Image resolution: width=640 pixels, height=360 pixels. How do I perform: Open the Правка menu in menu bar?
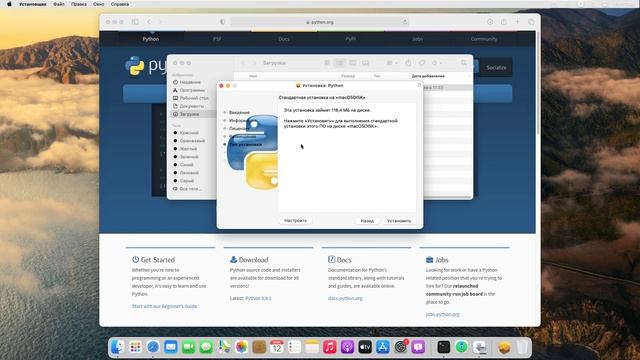pyautogui.click(x=78, y=4)
